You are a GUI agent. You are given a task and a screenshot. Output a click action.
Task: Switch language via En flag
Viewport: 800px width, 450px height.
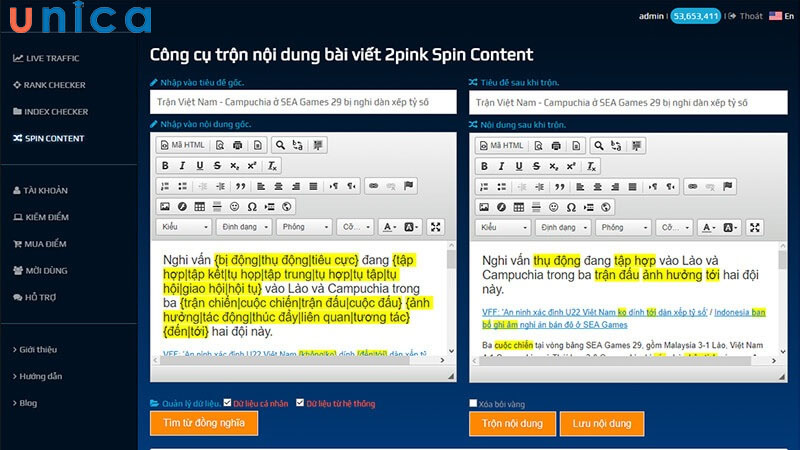(x=782, y=16)
